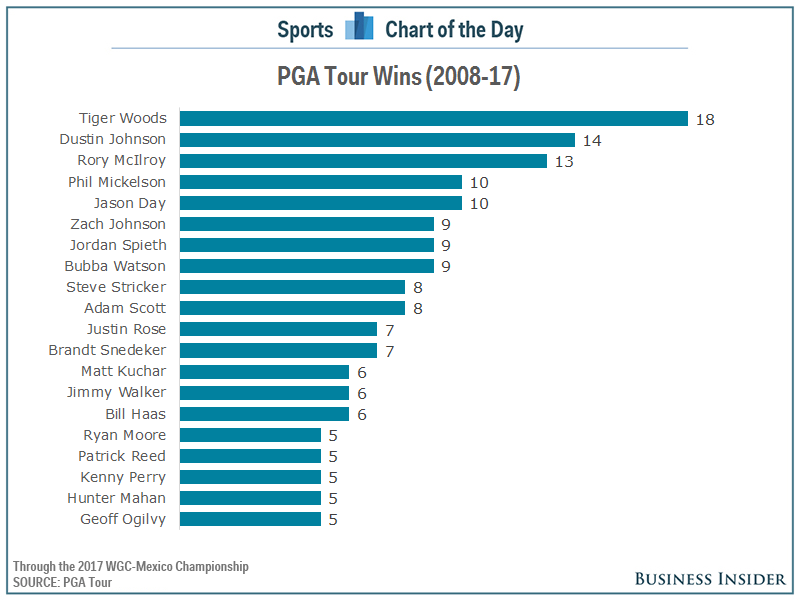Click Rory McIlroy's bar with 13 wins

pyautogui.click(x=363, y=161)
